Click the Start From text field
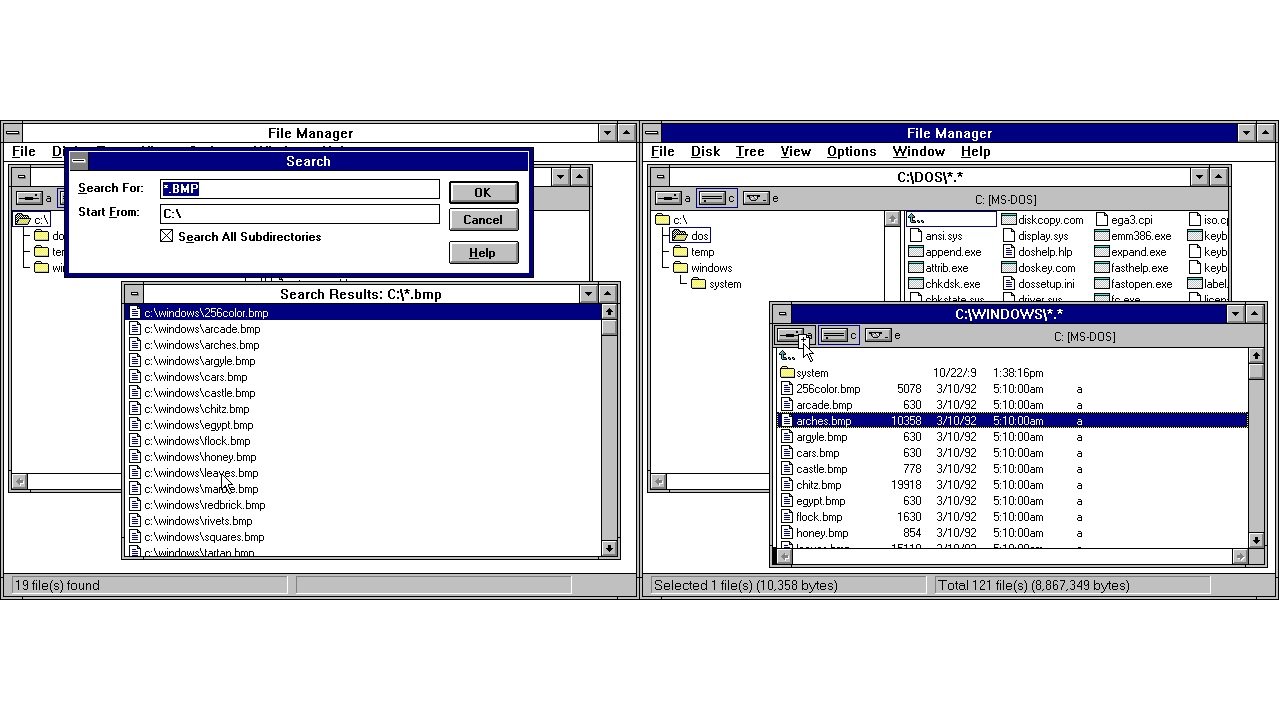Viewport: 1280px width, 720px height. click(300, 213)
